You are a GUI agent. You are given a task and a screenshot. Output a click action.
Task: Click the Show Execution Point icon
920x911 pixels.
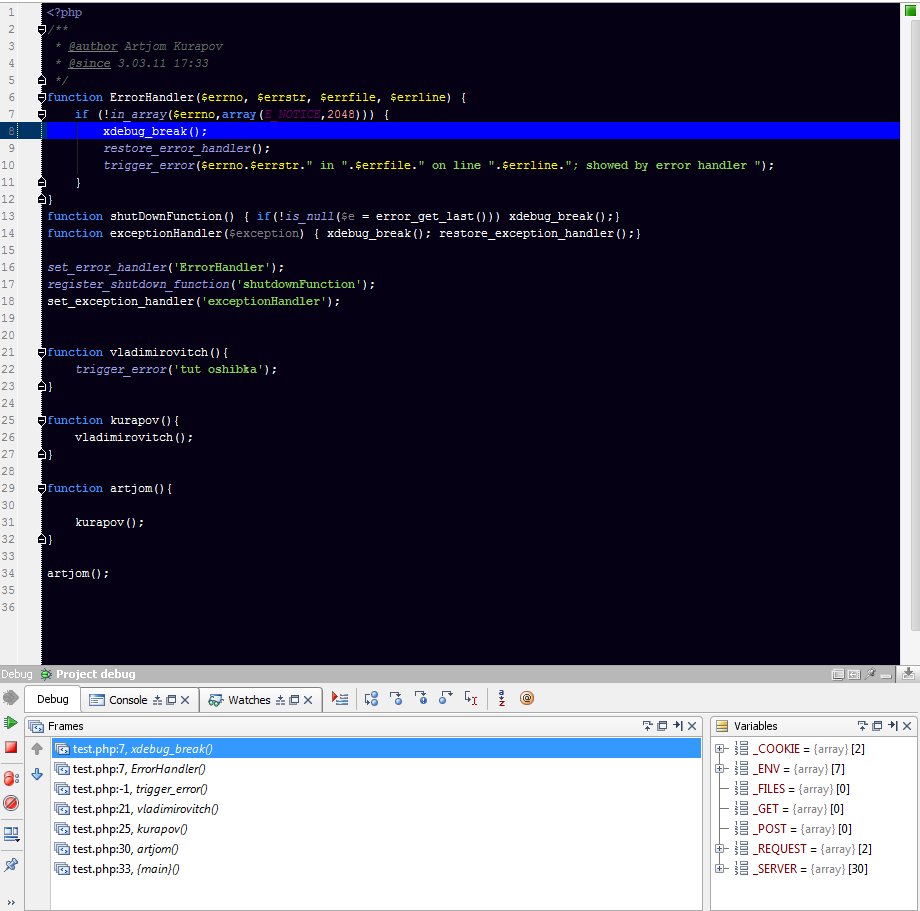click(x=341, y=699)
